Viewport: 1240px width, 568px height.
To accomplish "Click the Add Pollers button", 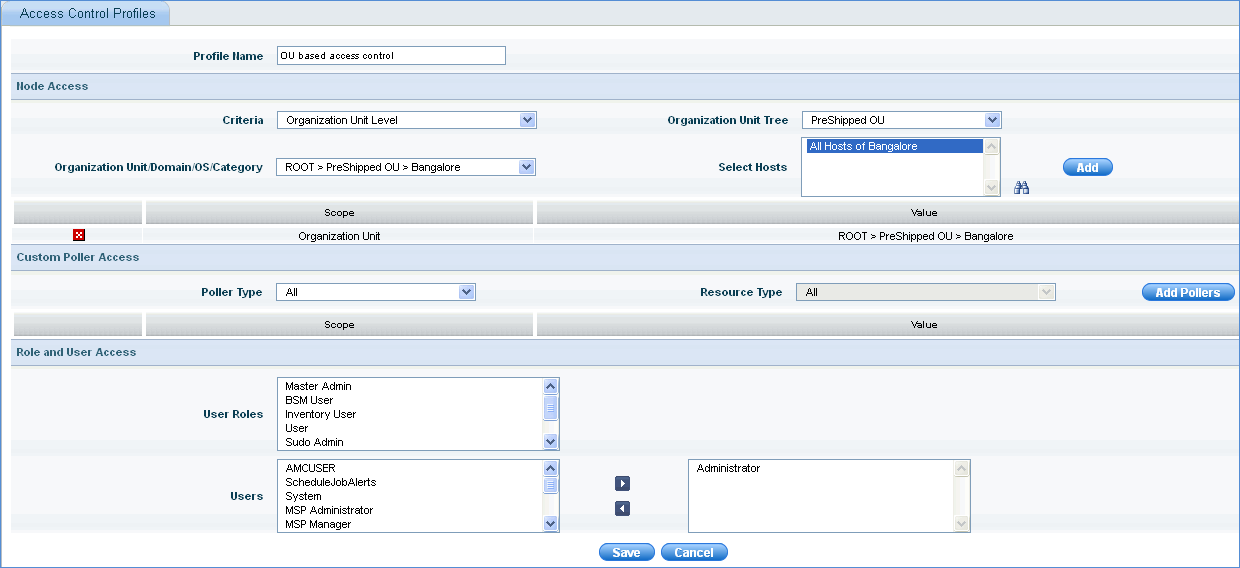I will (x=1187, y=292).
